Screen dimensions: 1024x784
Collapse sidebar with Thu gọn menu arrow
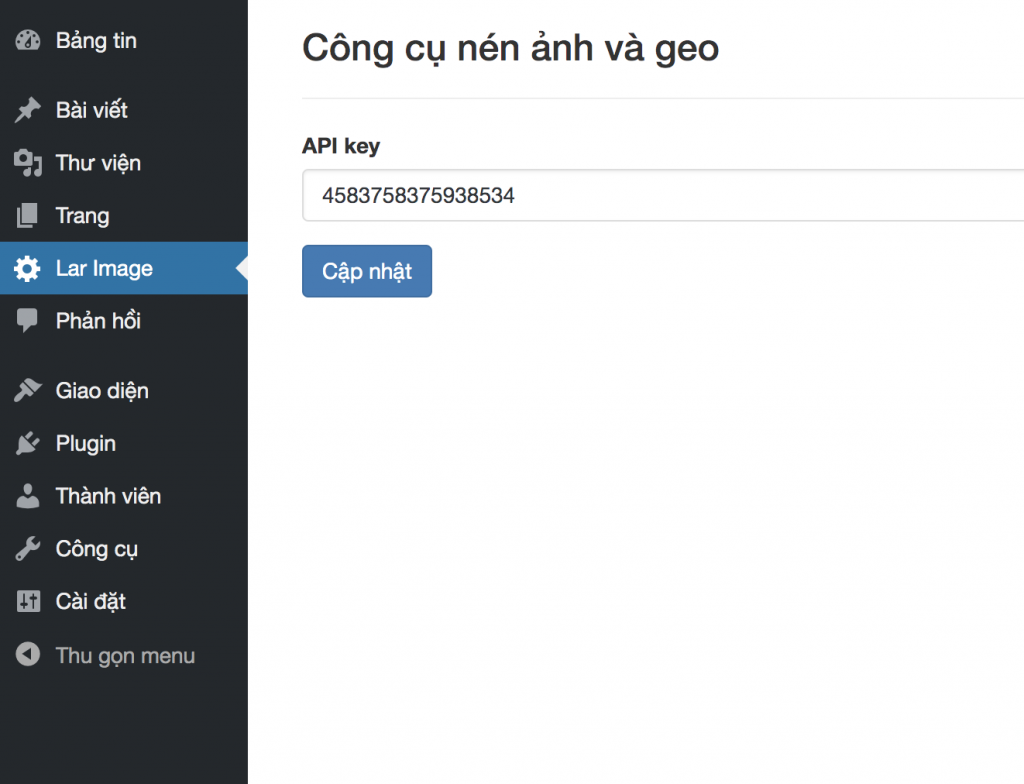(28, 656)
